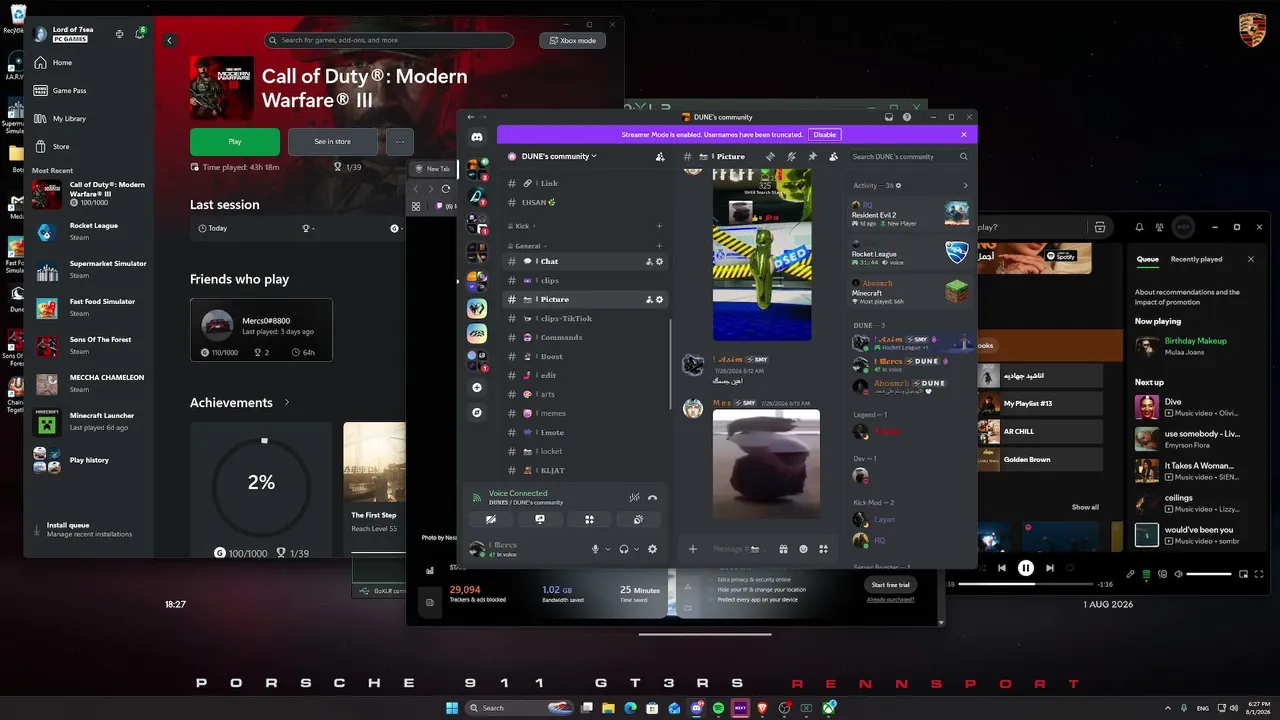The height and width of the screenshot is (720, 1280).
Task: Click See in store button in Xbox app
Action: (x=333, y=142)
